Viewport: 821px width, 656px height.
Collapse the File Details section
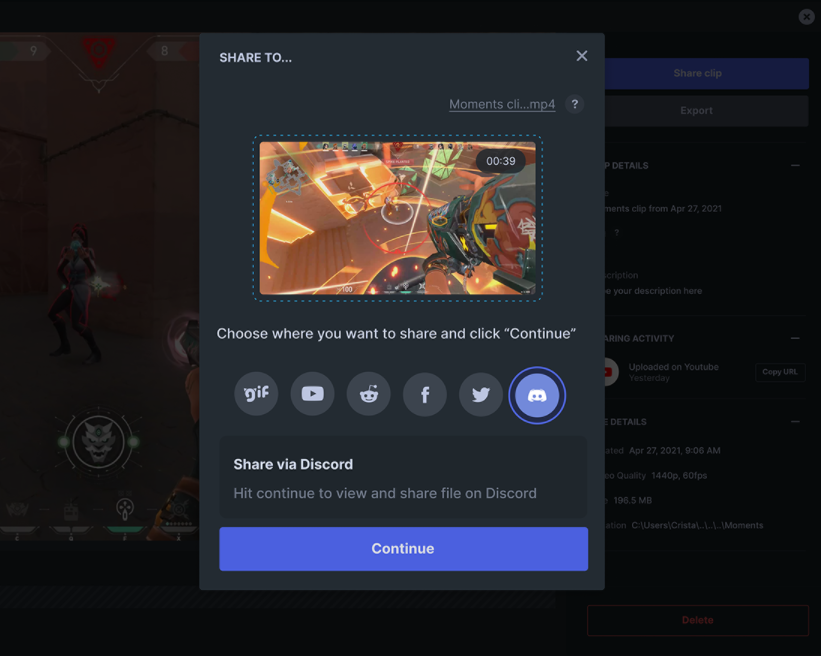[795, 421]
